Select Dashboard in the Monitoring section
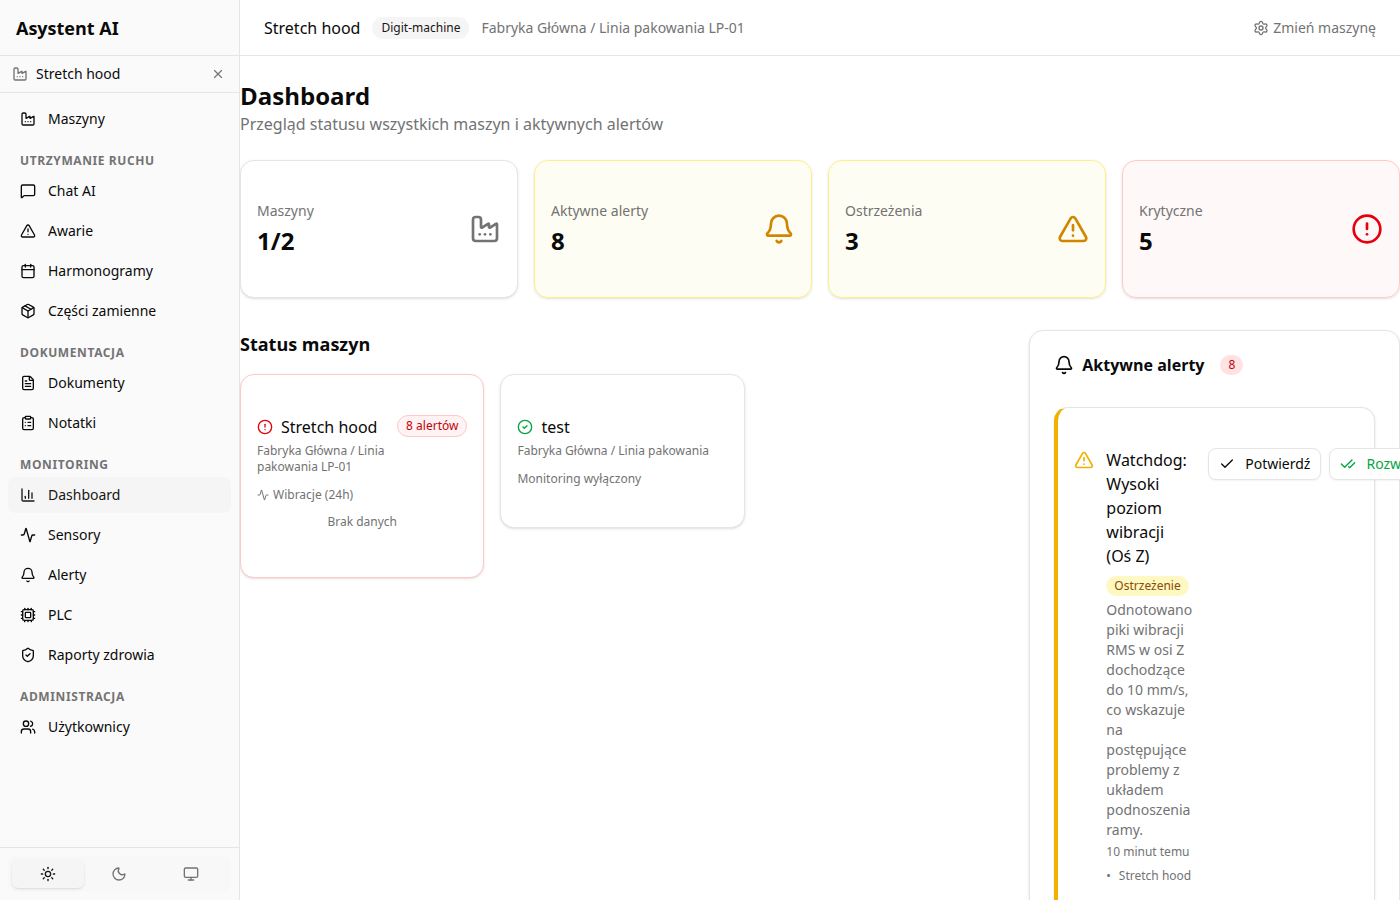Image resolution: width=1400 pixels, height=900 pixels. click(x=84, y=494)
